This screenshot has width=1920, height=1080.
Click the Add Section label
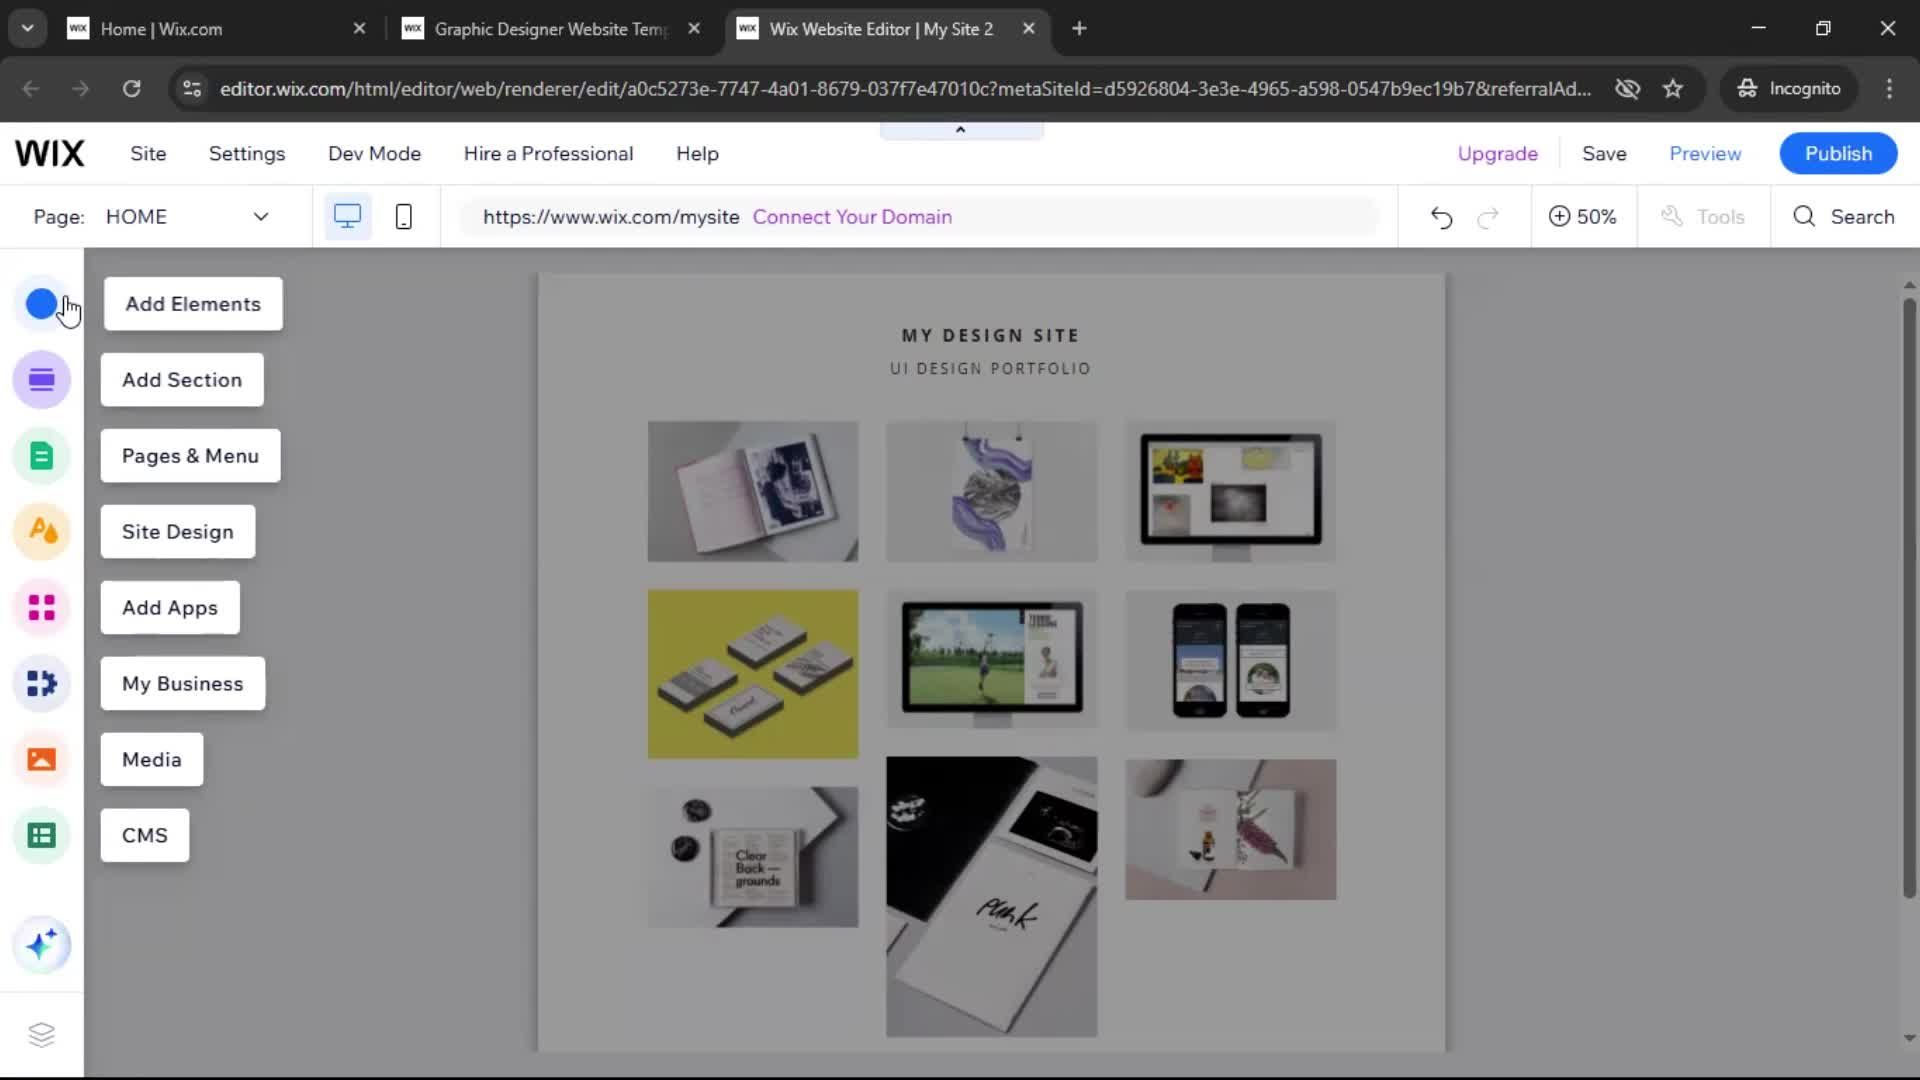click(x=182, y=380)
